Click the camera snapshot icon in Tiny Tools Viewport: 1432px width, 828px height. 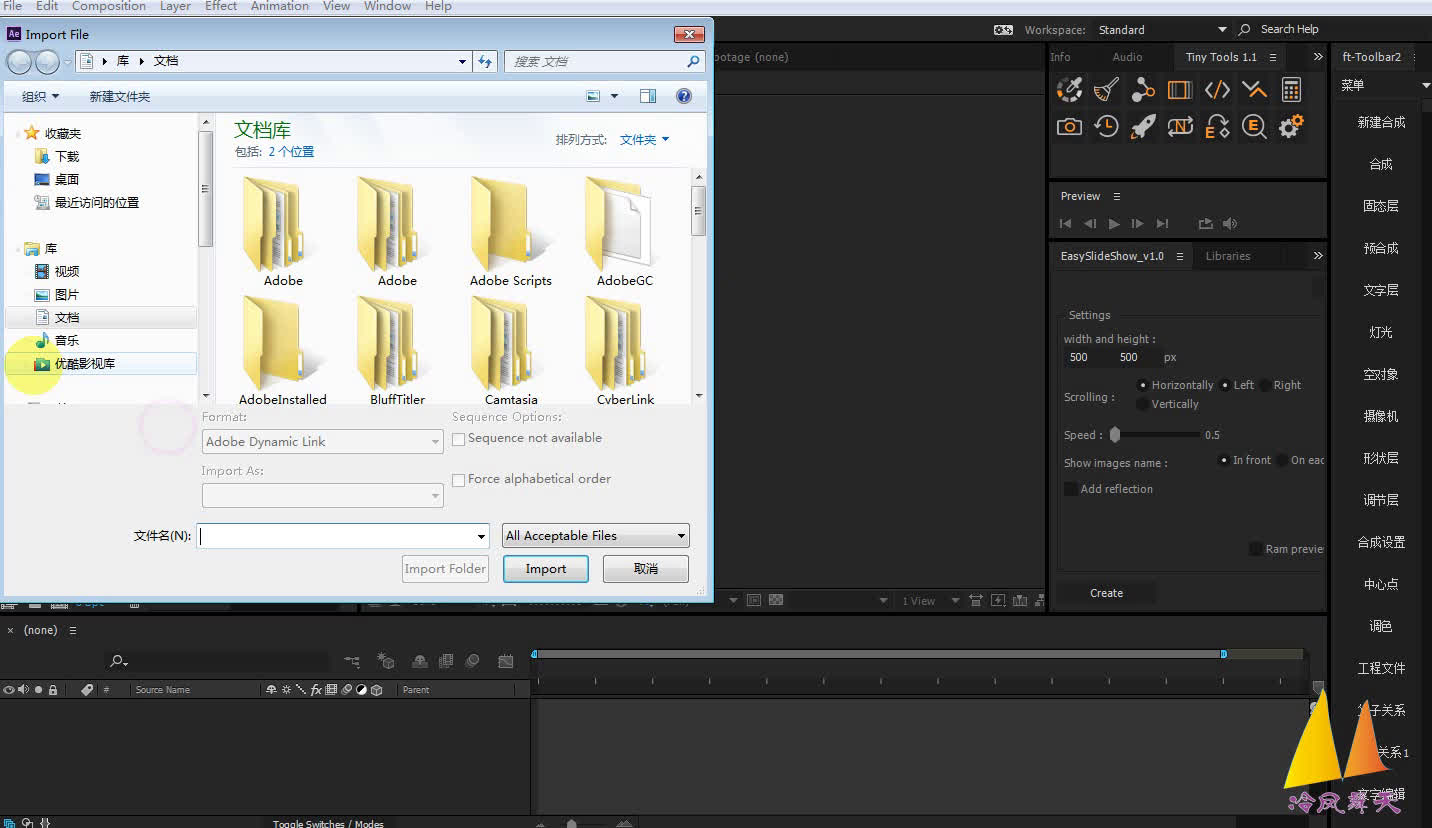(1069, 127)
